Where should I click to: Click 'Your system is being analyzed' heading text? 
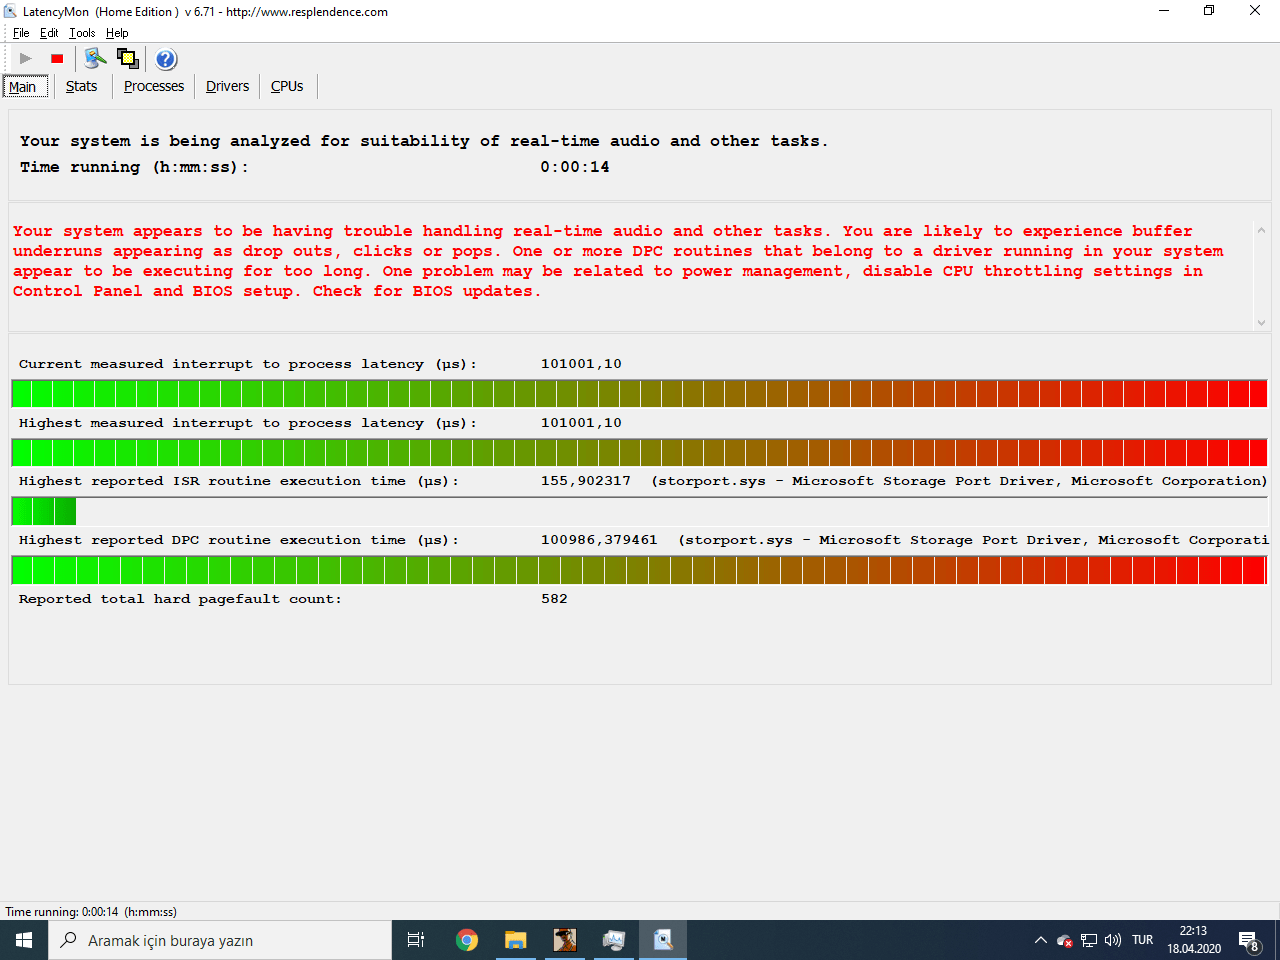click(x=424, y=141)
